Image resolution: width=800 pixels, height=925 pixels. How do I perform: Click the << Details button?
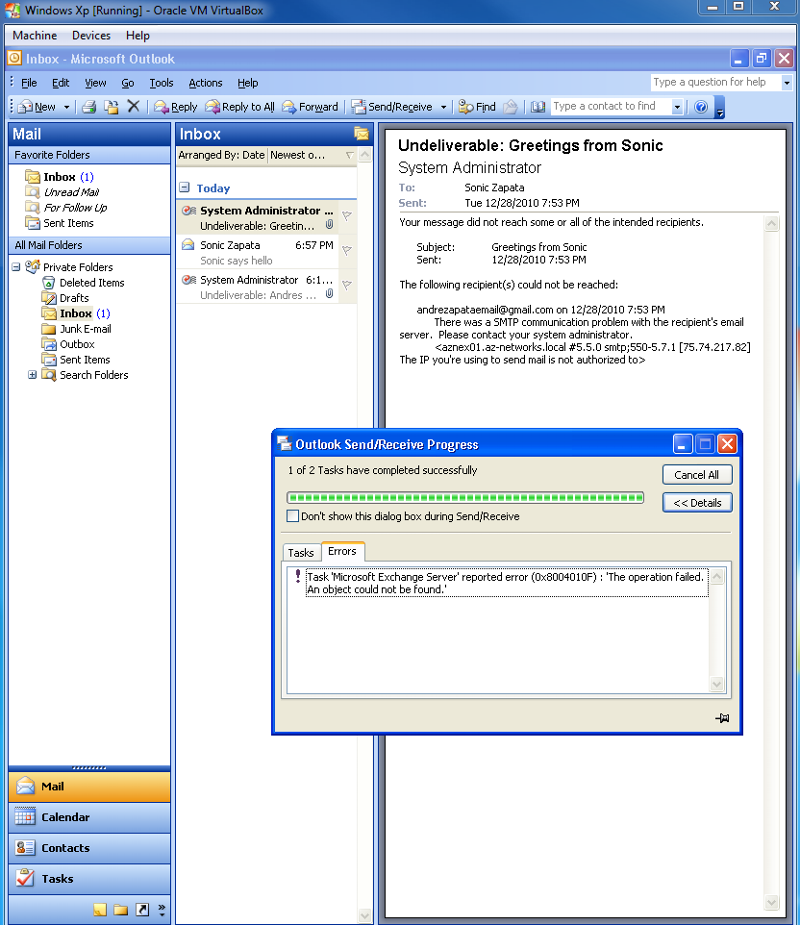click(697, 503)
